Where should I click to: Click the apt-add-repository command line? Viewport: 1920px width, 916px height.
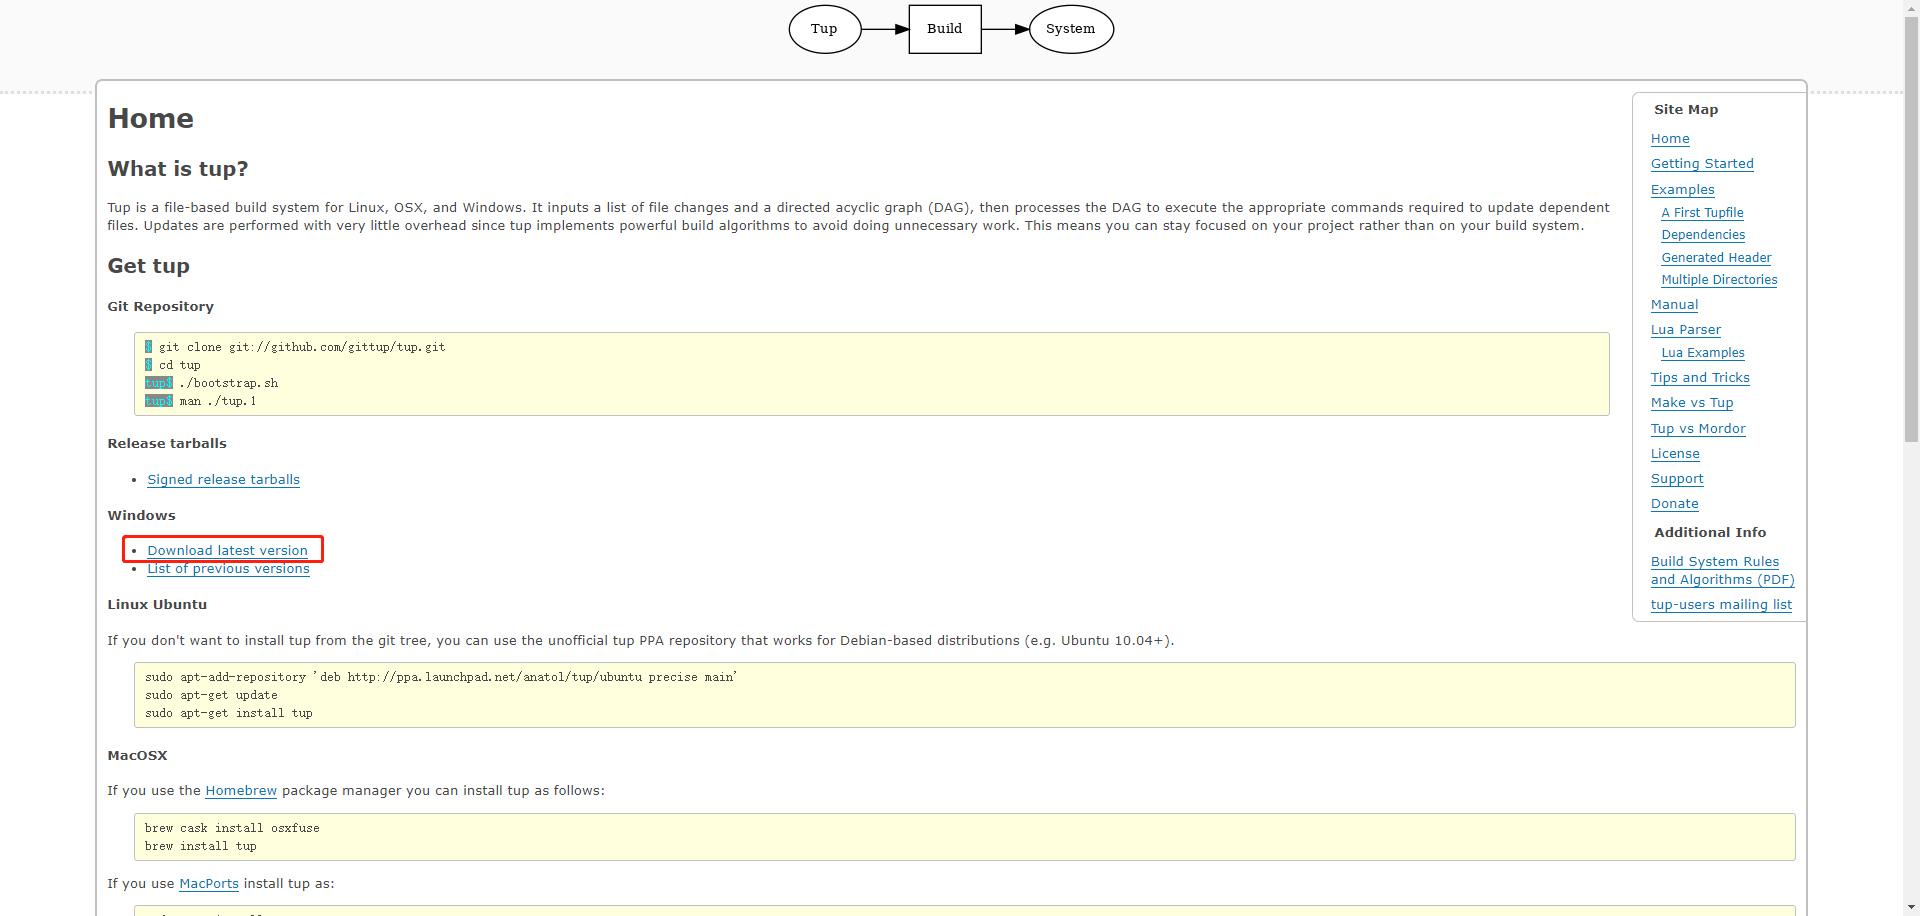point(441,677)
